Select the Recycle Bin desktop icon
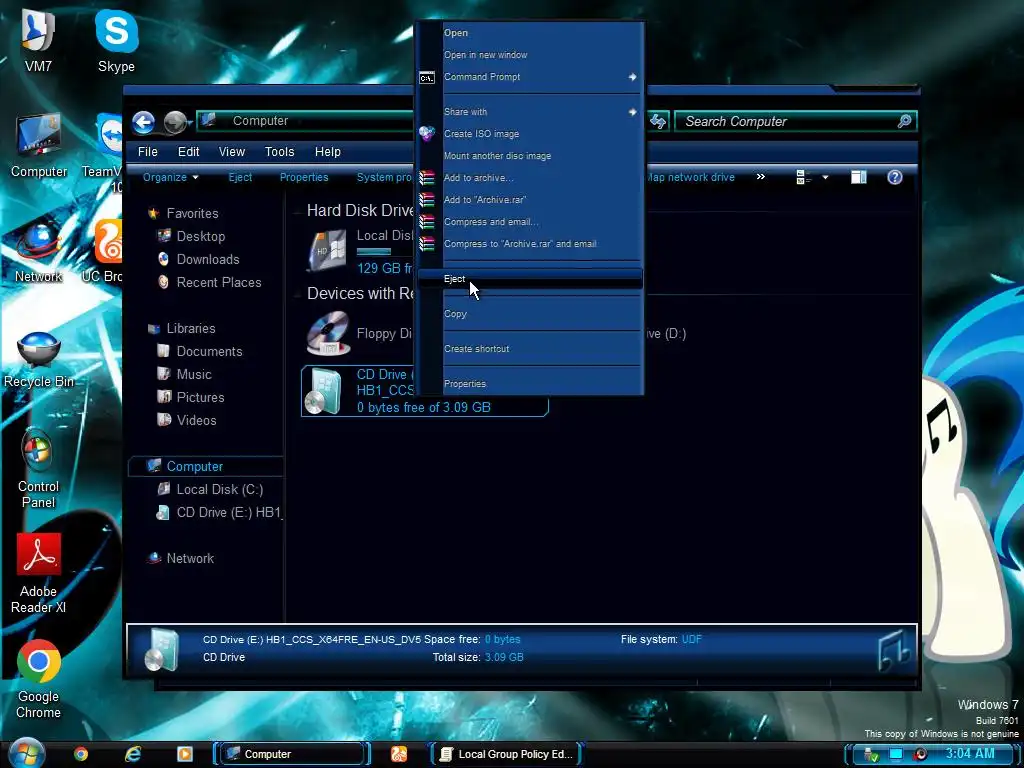Image resolution: width=1024 pixels, height=768 pixels. [x=39, y=360]
